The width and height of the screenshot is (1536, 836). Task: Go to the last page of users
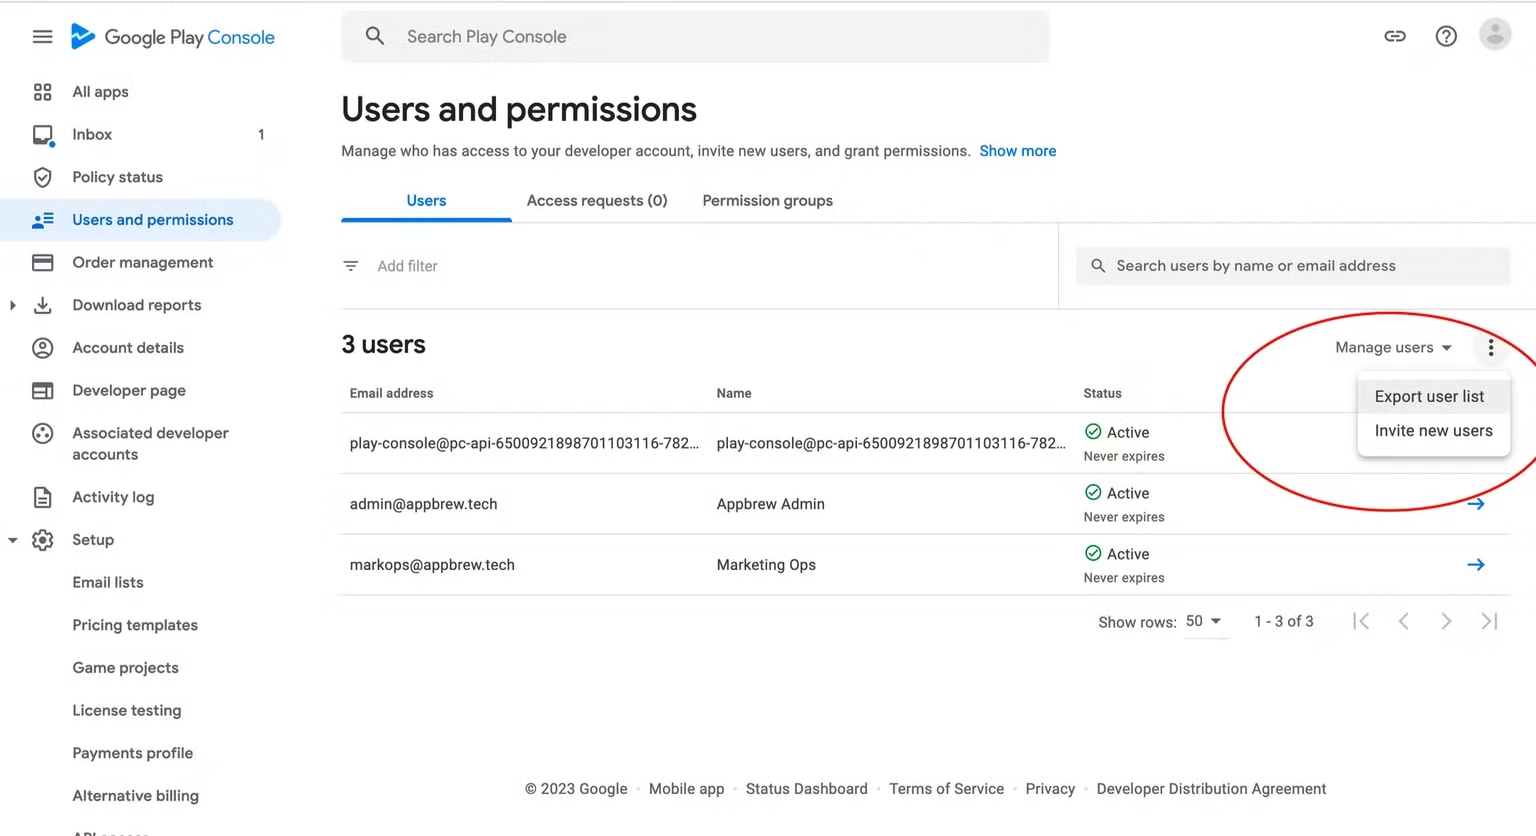(1489, 621)
